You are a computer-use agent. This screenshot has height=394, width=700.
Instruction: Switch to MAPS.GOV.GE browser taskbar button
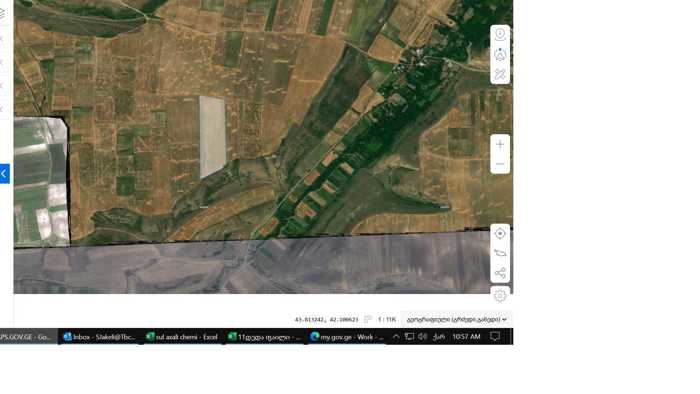tap(29, 337)
